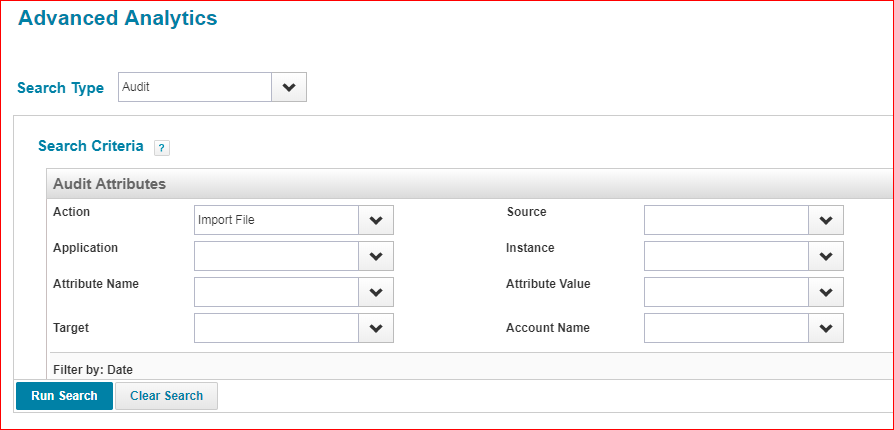The height and width of the screenshot is (430, 894).
Task: Select the Instance input field
Action: [726, 256]
